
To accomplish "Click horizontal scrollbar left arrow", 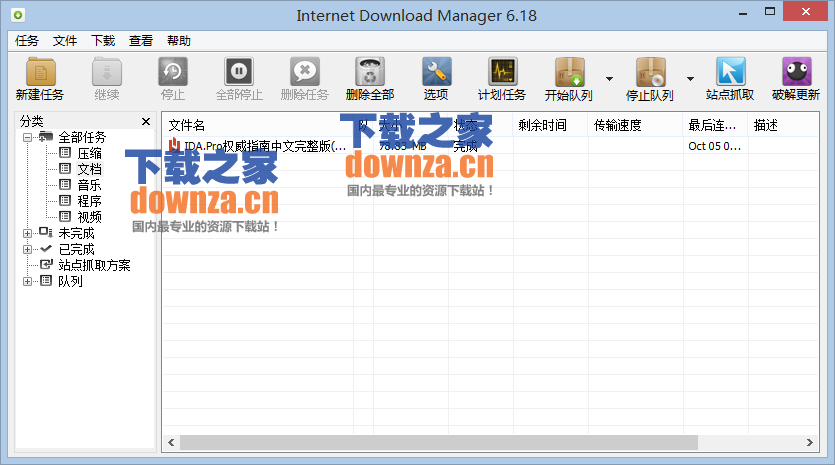I will pos(171,443).
